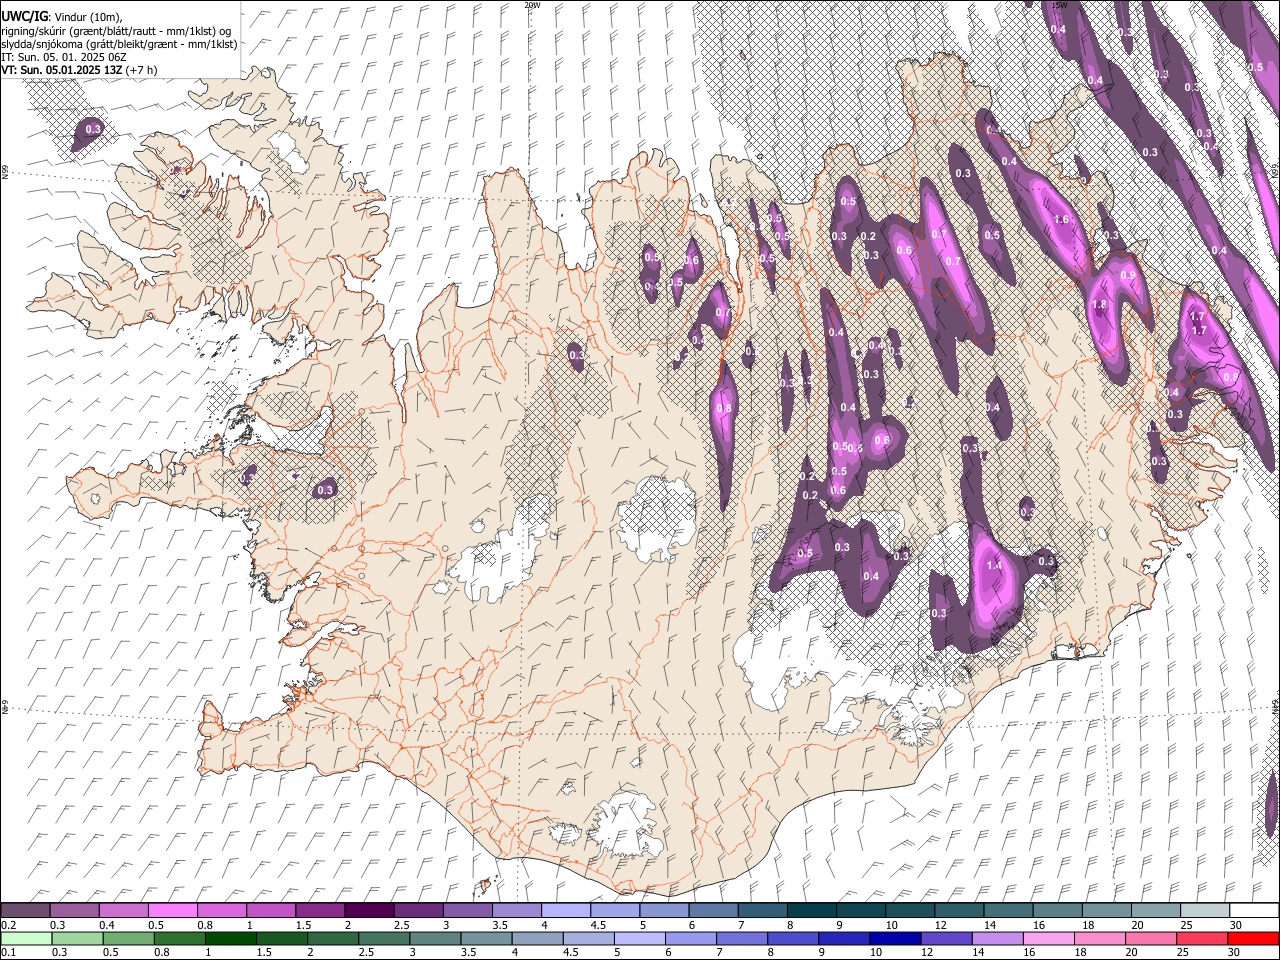Click the snow legend swatch between 6 and 7

(713, 911)
